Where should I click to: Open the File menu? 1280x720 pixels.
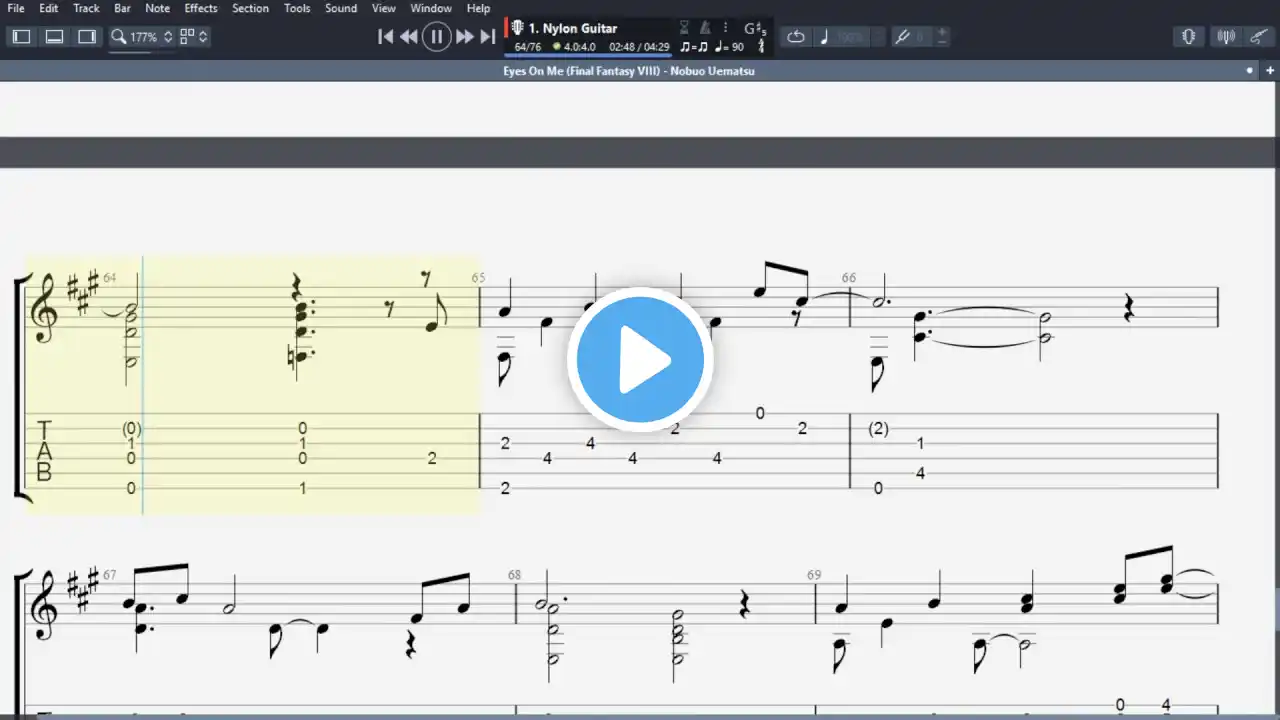click(16, 8)
